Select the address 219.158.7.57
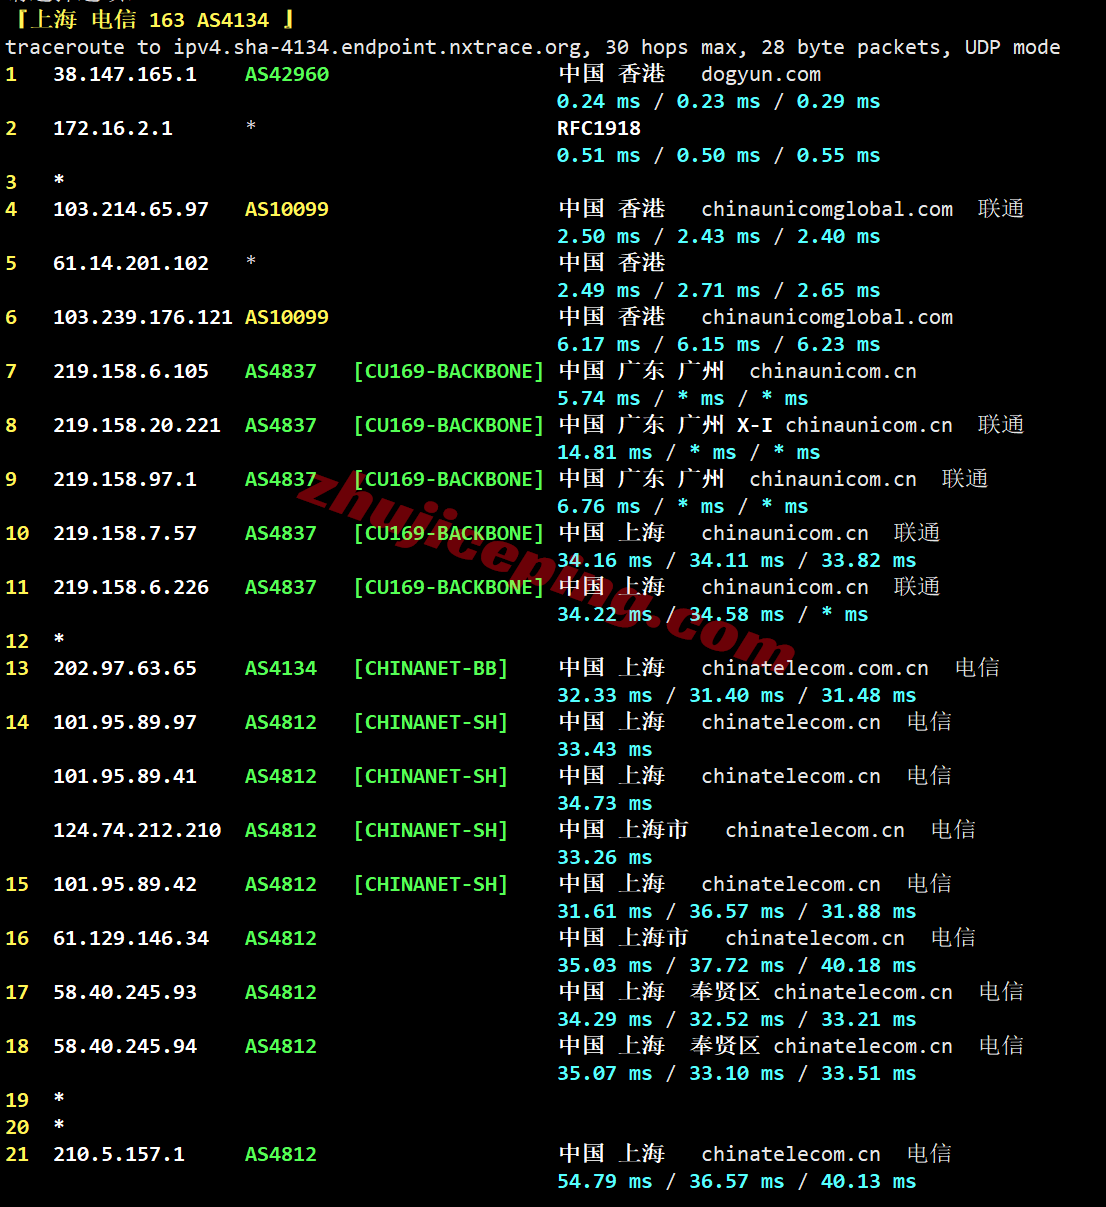1106x1207 pixels. 125,533
